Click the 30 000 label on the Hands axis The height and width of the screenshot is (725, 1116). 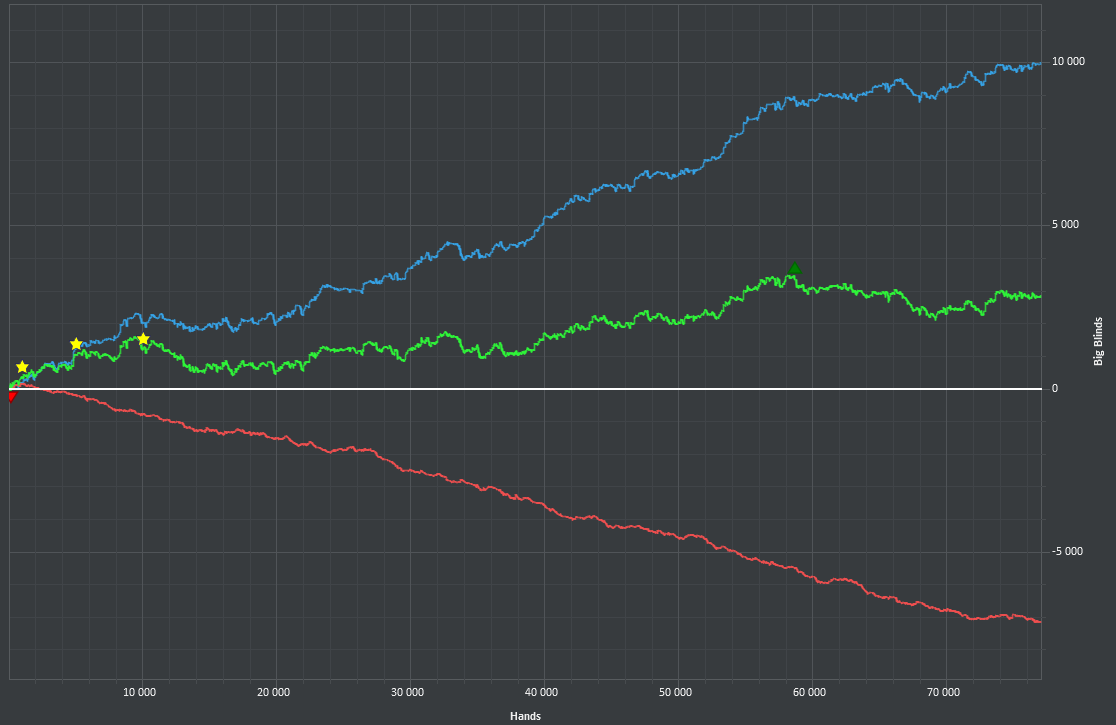coord(407,692)
